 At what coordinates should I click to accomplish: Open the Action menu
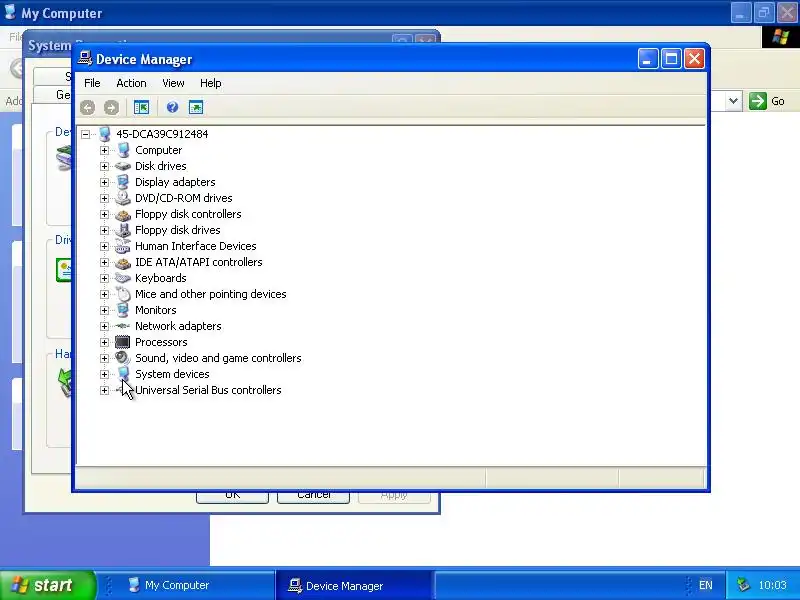point(131,83)
